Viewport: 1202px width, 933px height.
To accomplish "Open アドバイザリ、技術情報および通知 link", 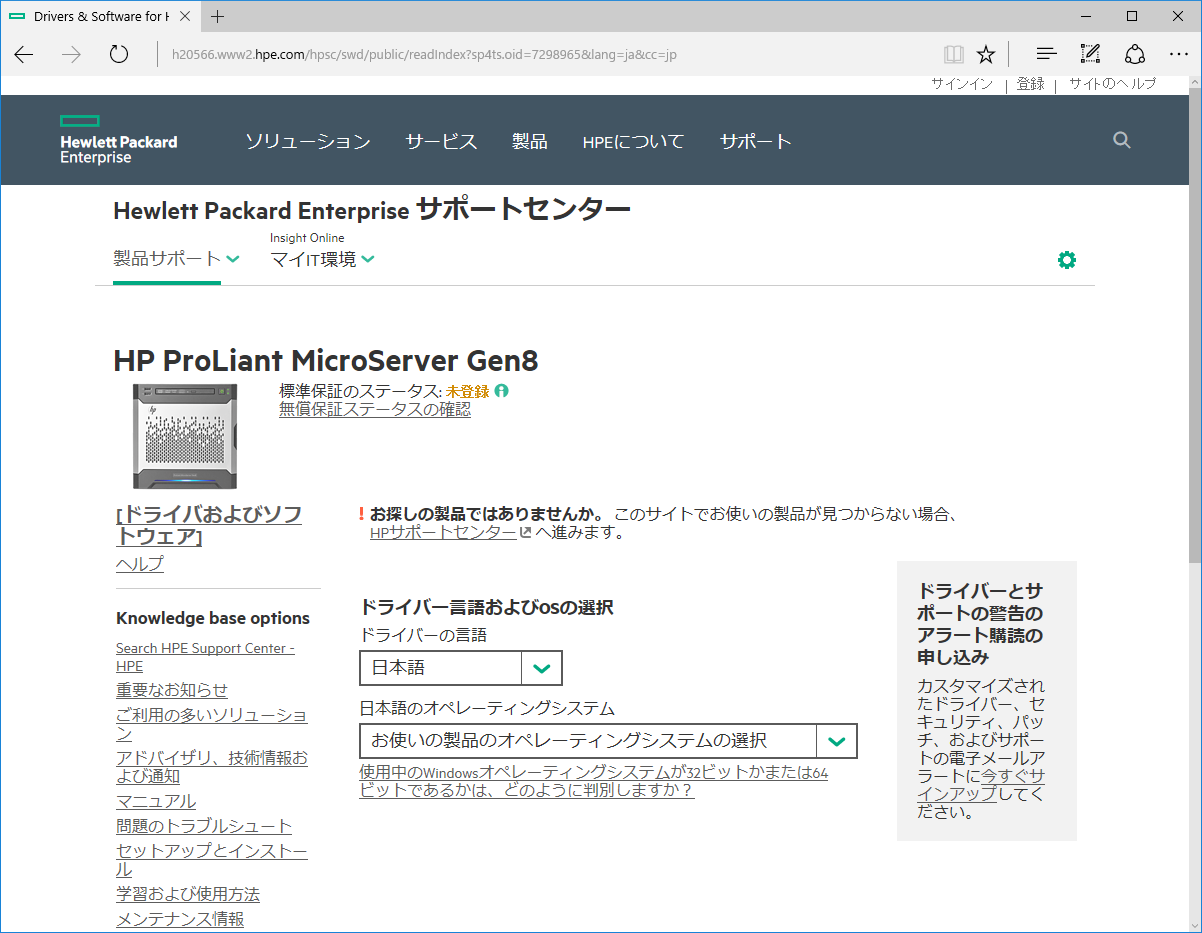I will (x=212, y=767).
